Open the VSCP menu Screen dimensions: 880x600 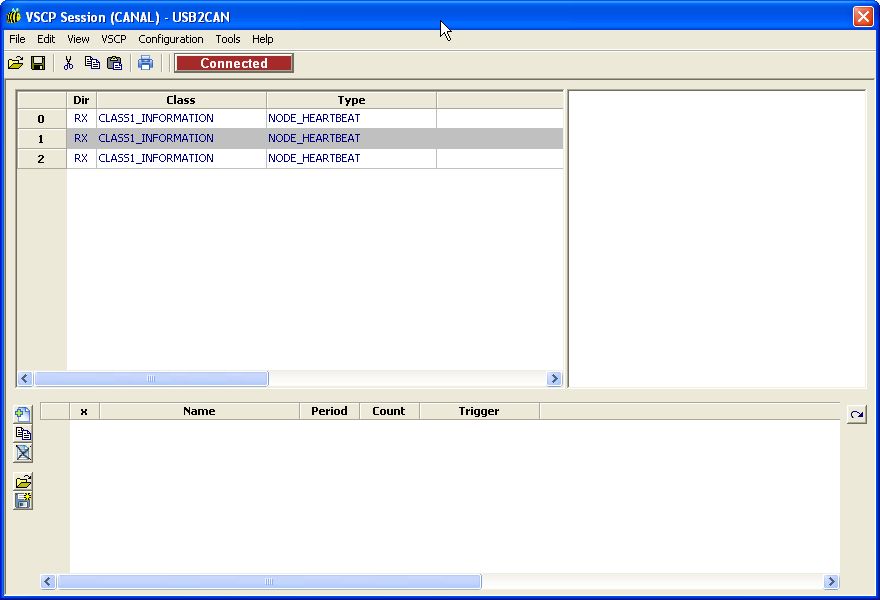pyautogui.click(x=114, y=39)
